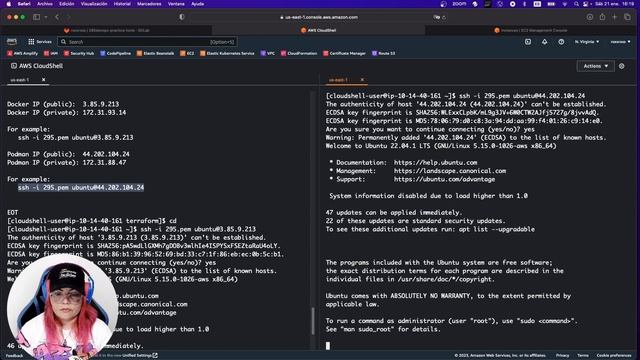Select right us-east-1 terminal tab
640x360 pixels.
pyautogui.click(x=338, y=80)
